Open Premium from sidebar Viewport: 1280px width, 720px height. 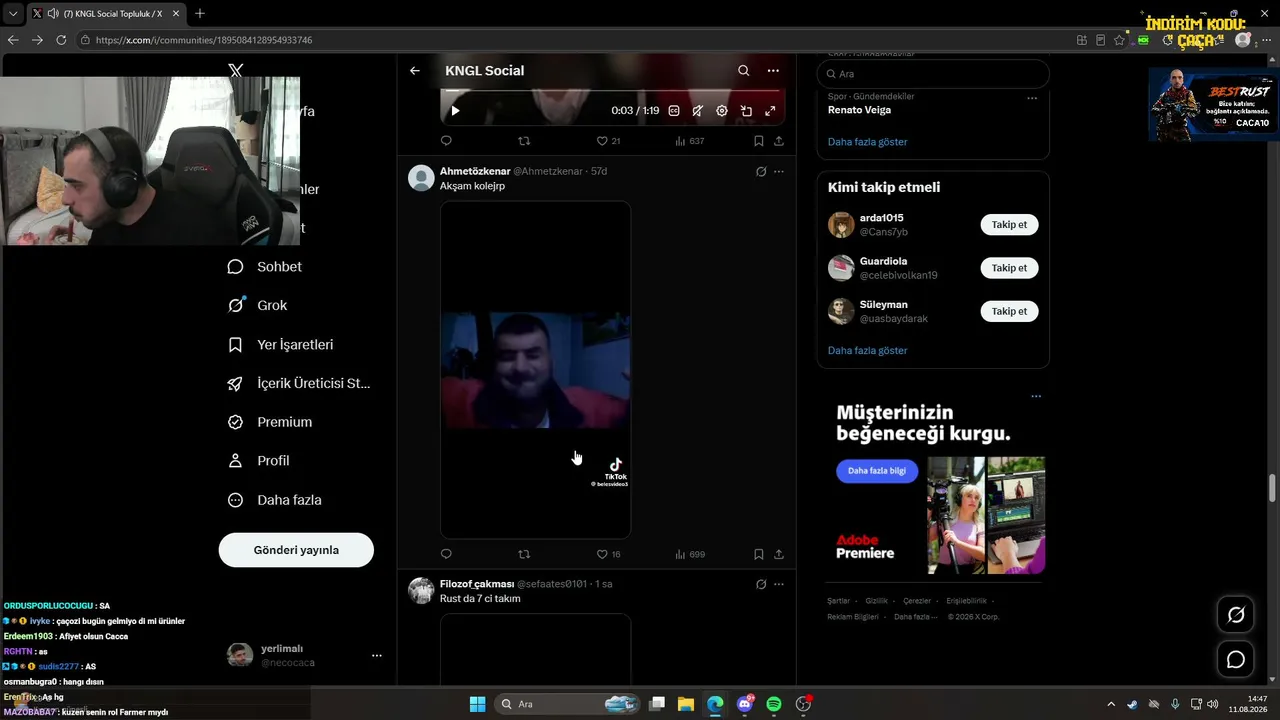point(270,422)
